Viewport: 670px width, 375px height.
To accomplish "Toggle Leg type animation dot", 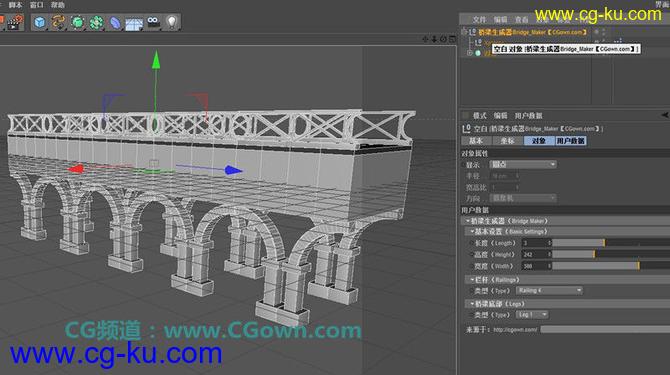I will coord(472,315).
